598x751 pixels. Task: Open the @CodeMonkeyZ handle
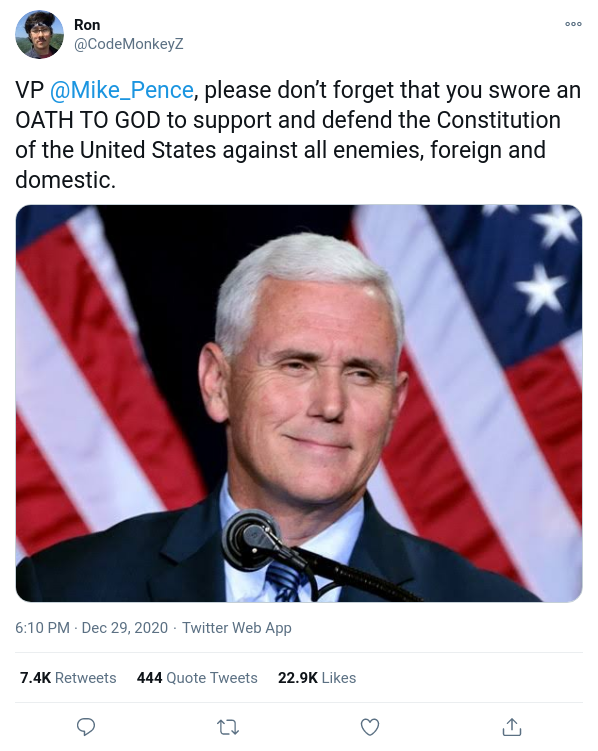coord(128,44)
